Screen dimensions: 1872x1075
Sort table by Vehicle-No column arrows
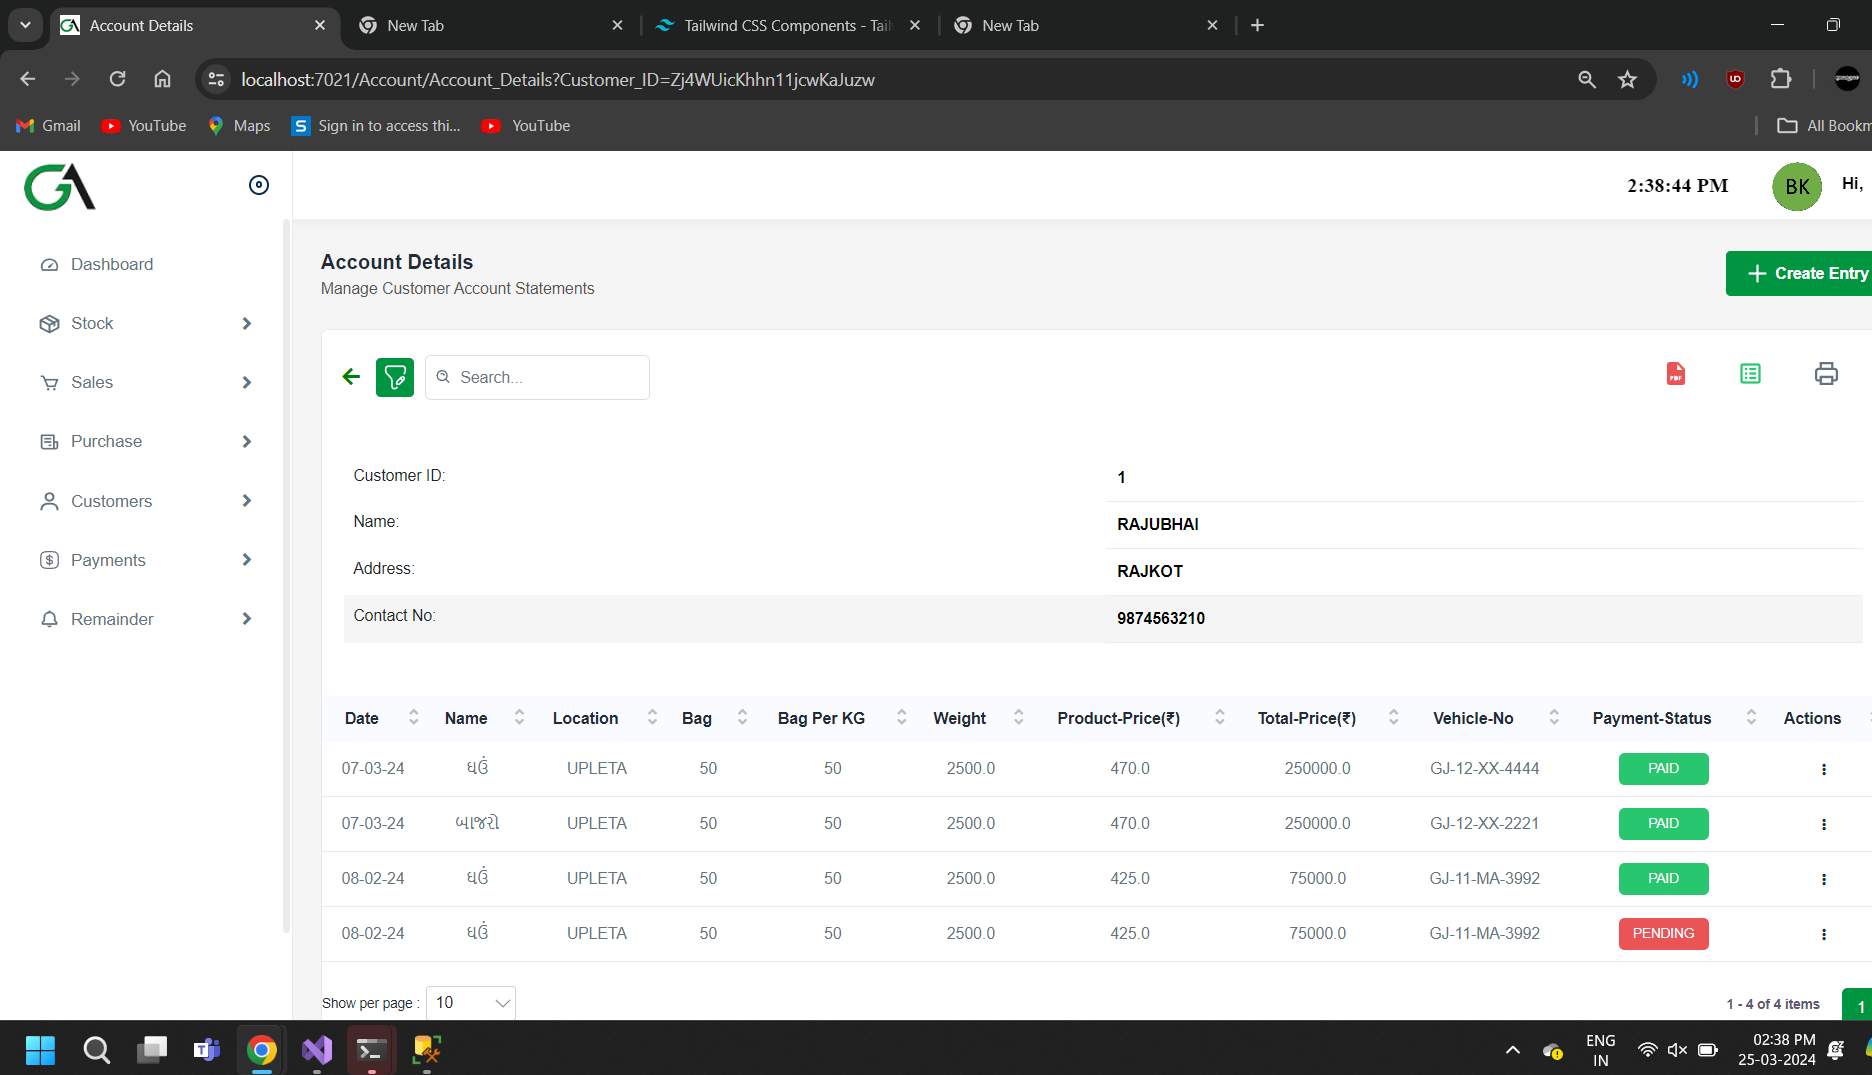[1554, 718]
